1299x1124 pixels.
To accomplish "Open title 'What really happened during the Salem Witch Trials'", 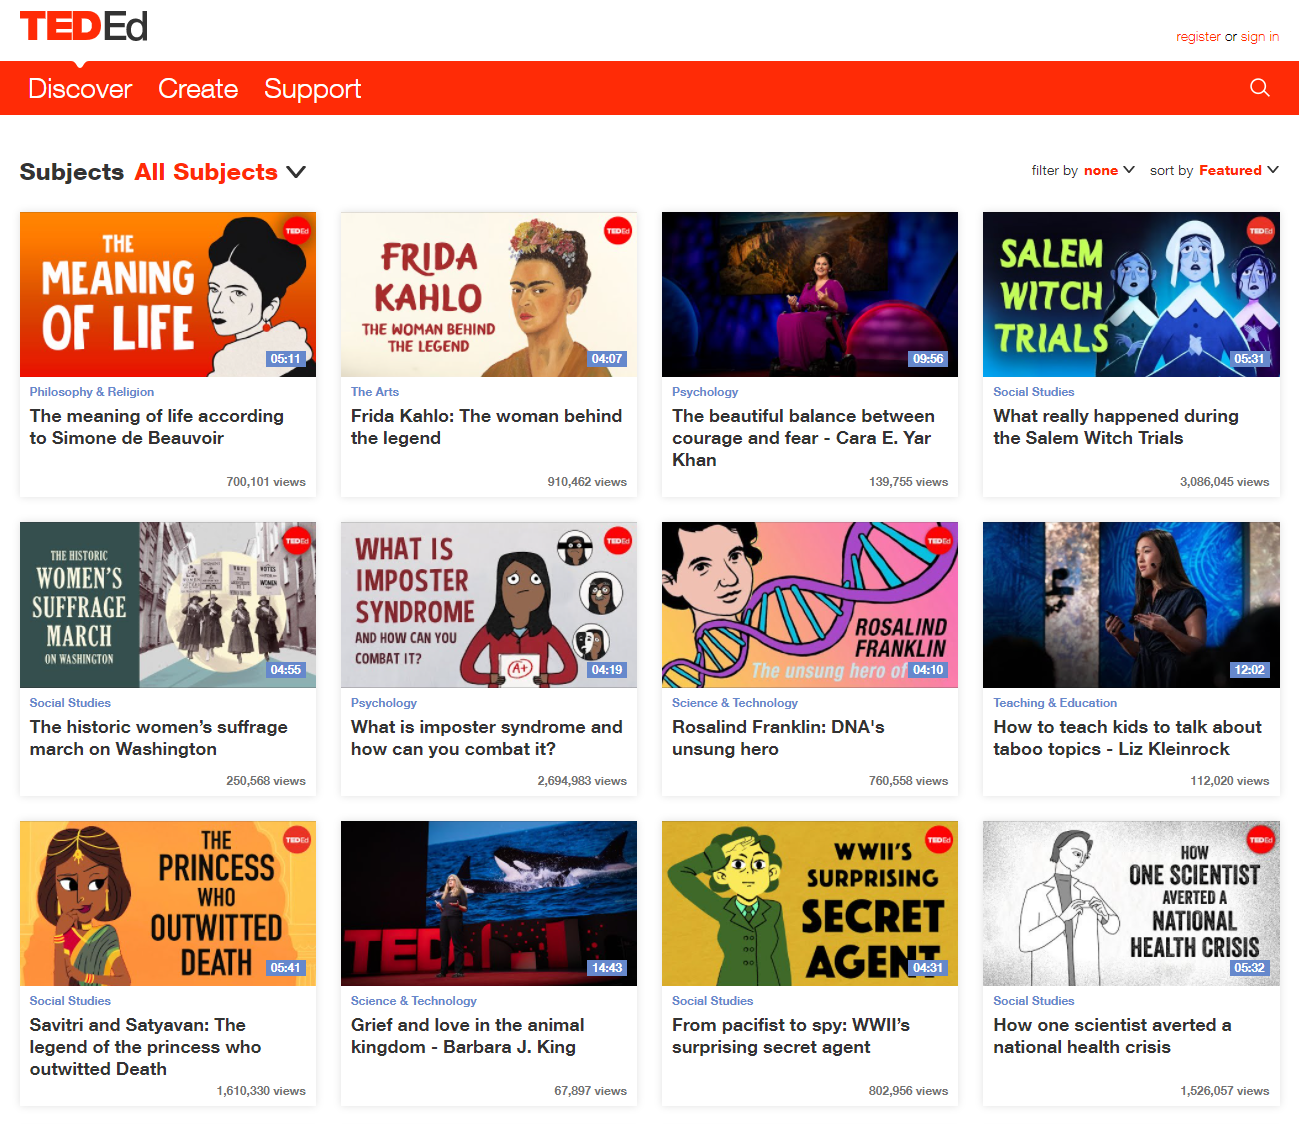I will point(1116,427).
